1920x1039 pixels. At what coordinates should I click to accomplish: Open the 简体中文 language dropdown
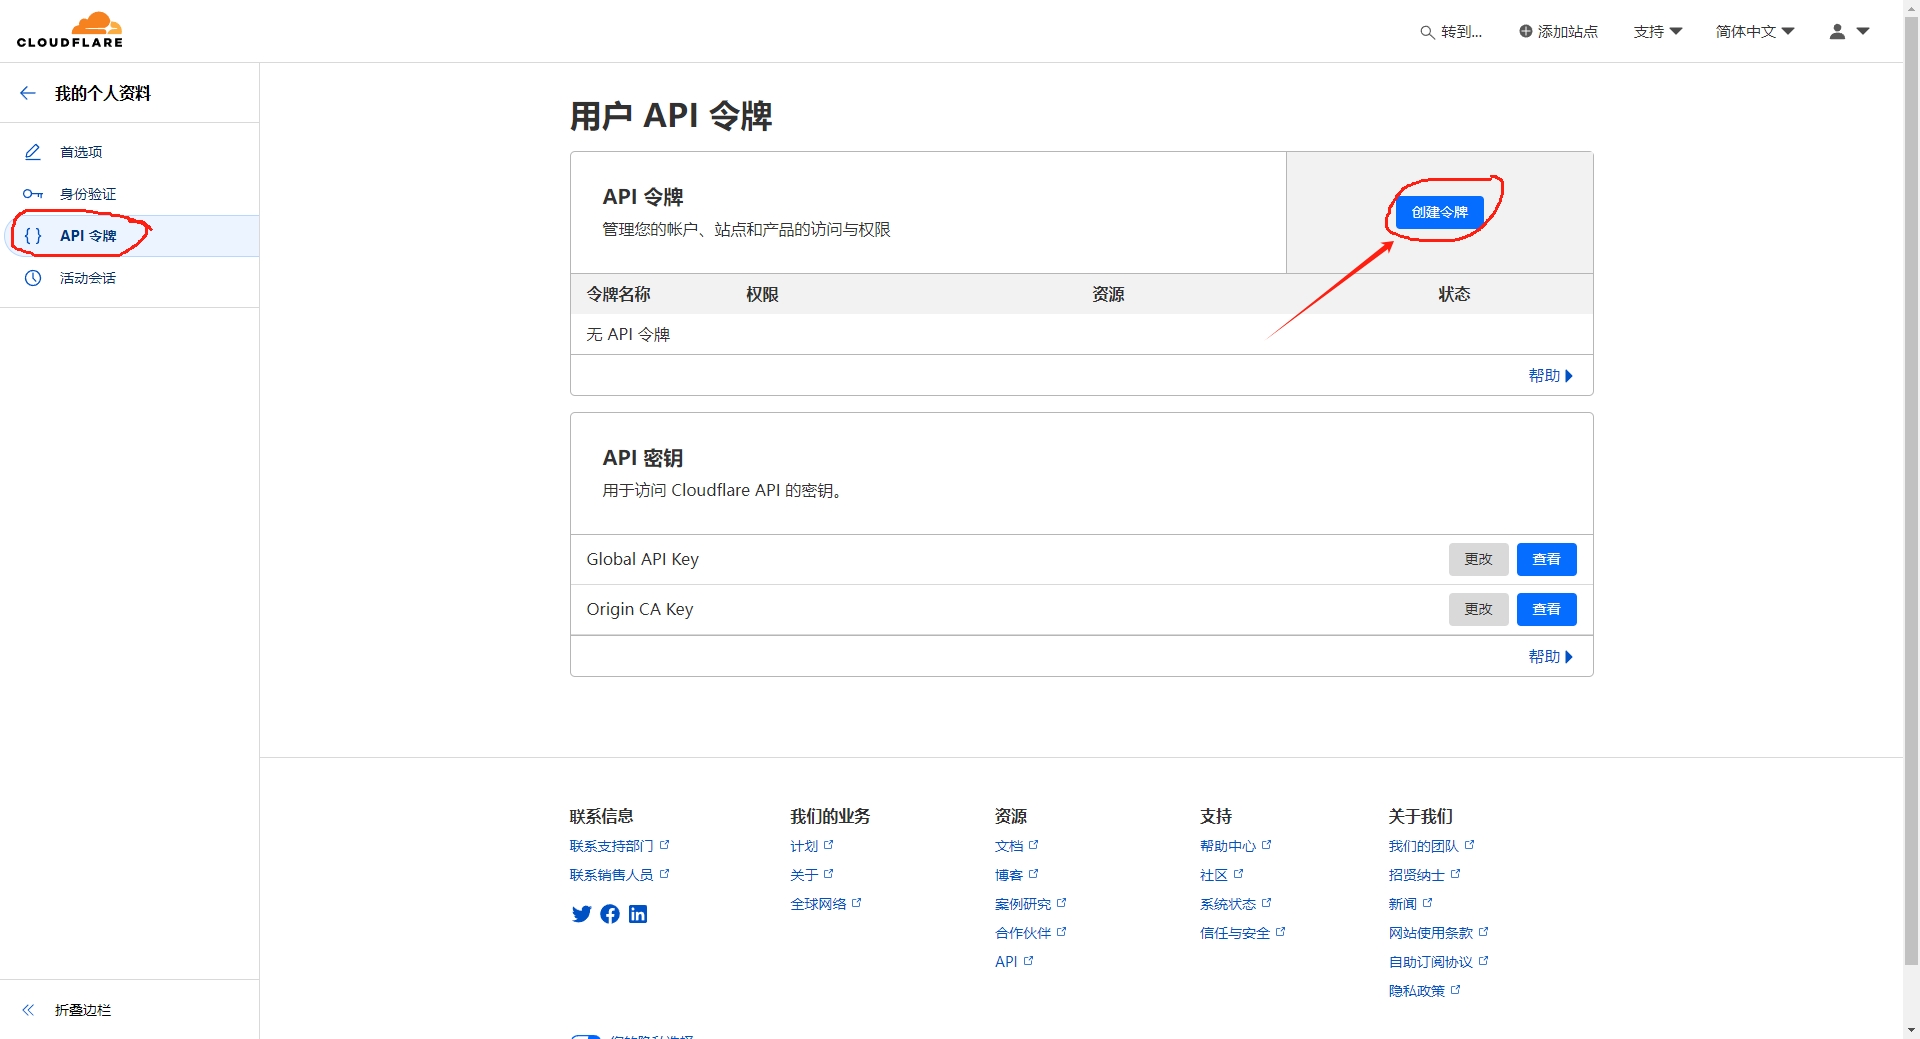pos(1755,32)
